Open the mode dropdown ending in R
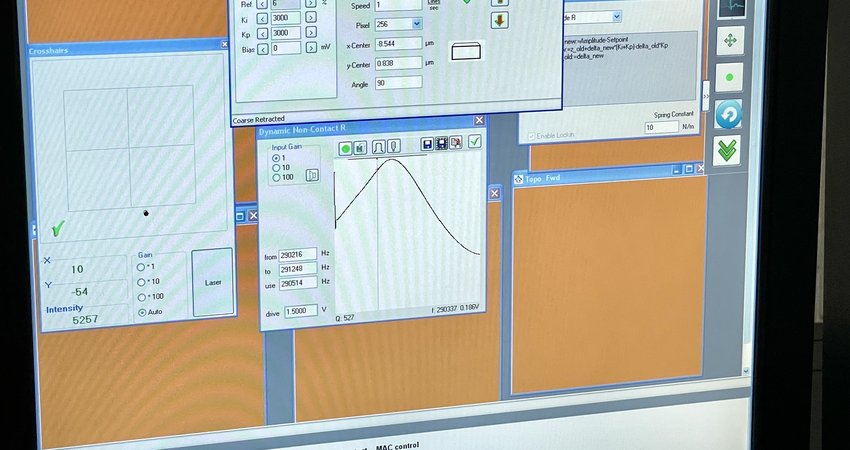 tap(615, 17)
